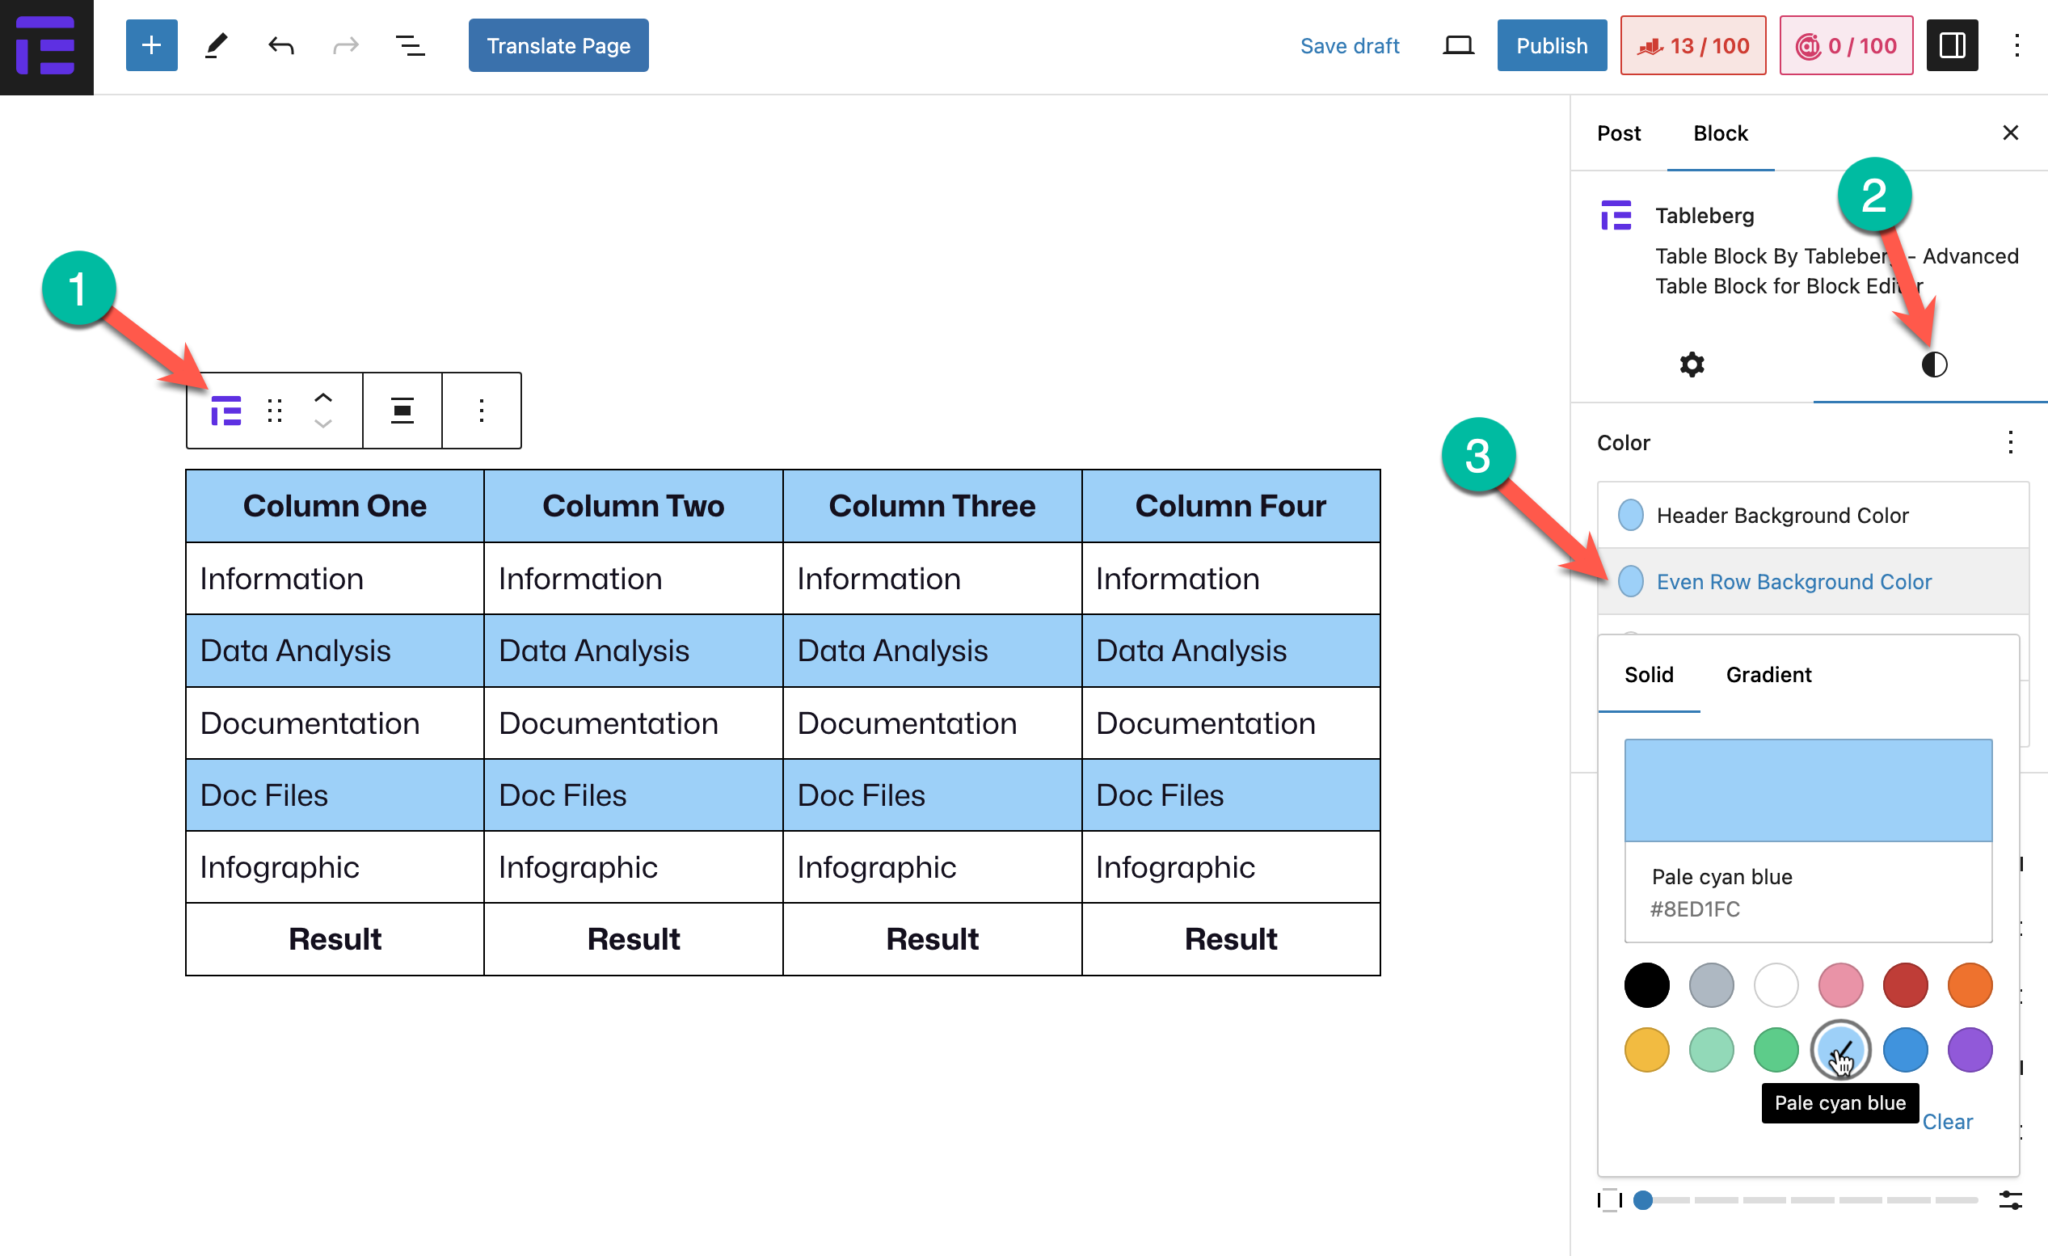Screen dimensions: 2048x1256
Task: Open document overview list icon
Action: (x=410, y=46)
